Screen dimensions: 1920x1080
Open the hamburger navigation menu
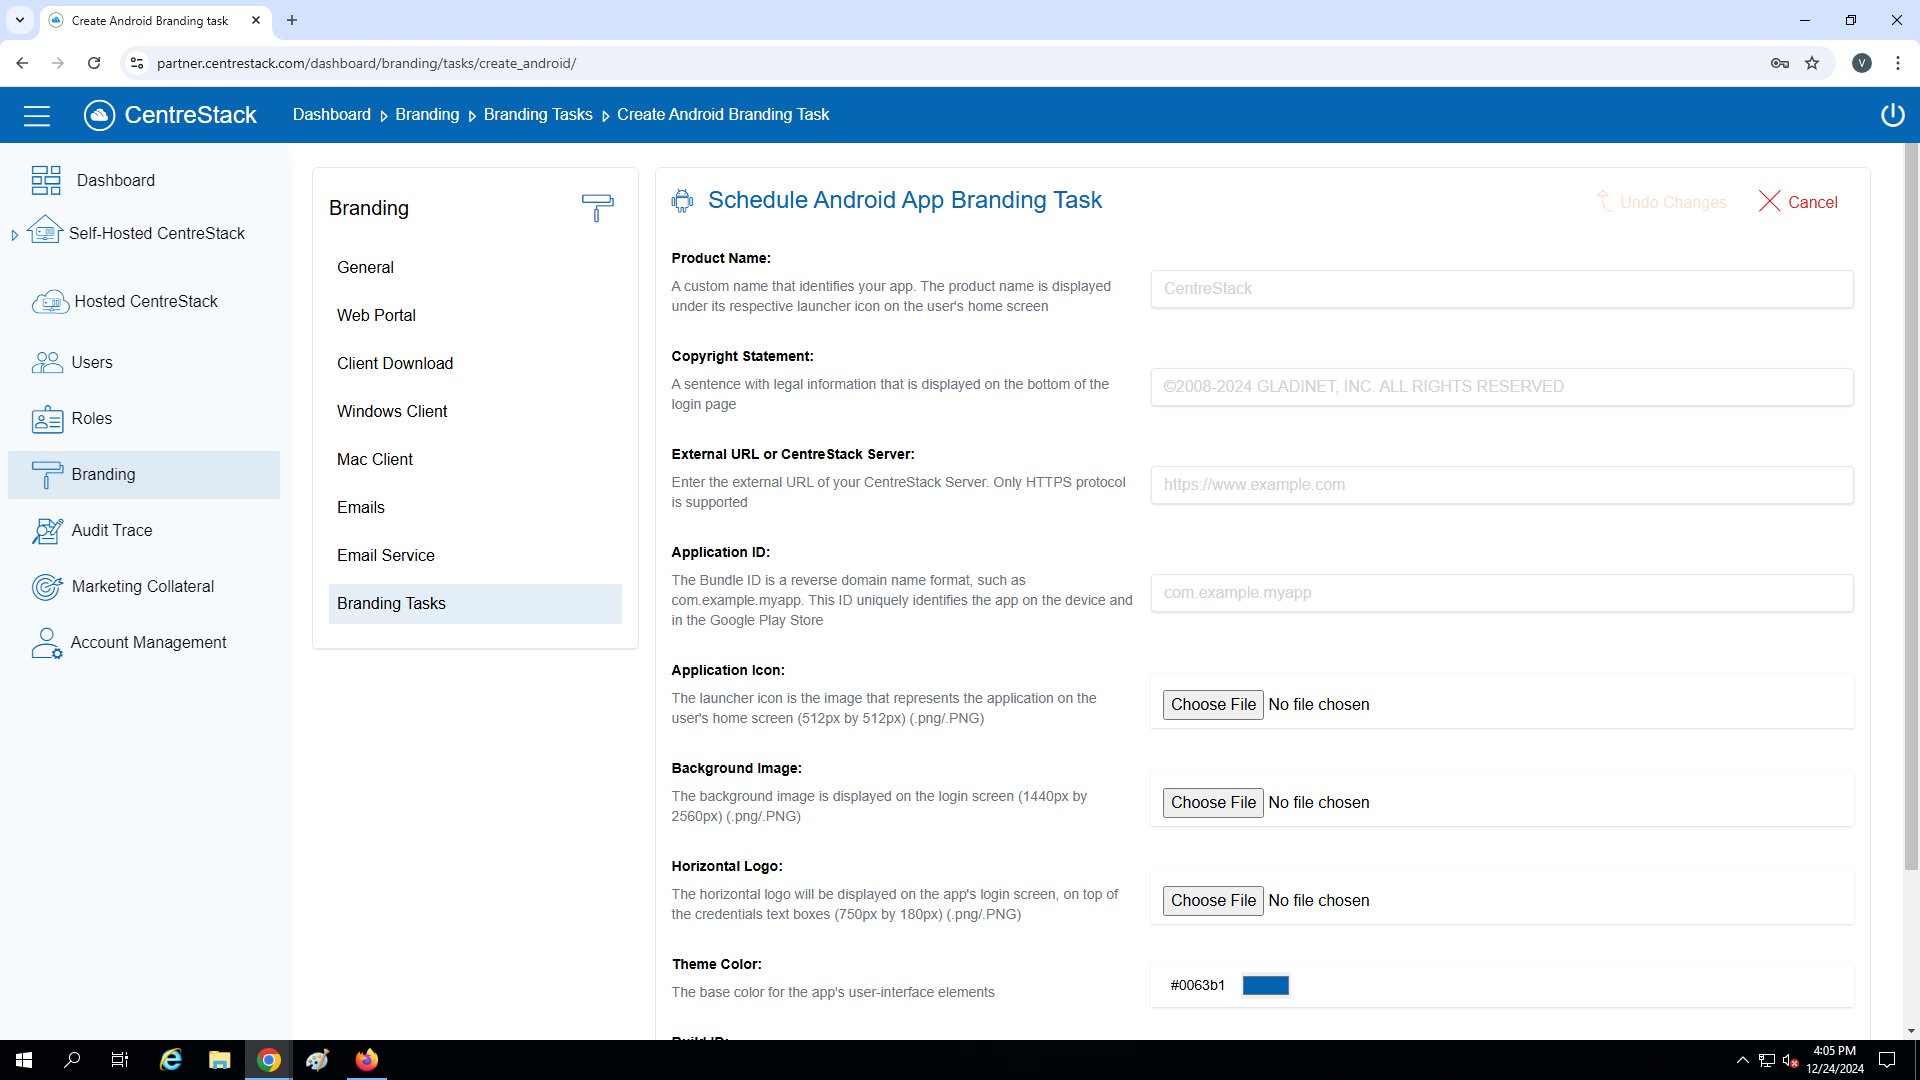[37, 115]
